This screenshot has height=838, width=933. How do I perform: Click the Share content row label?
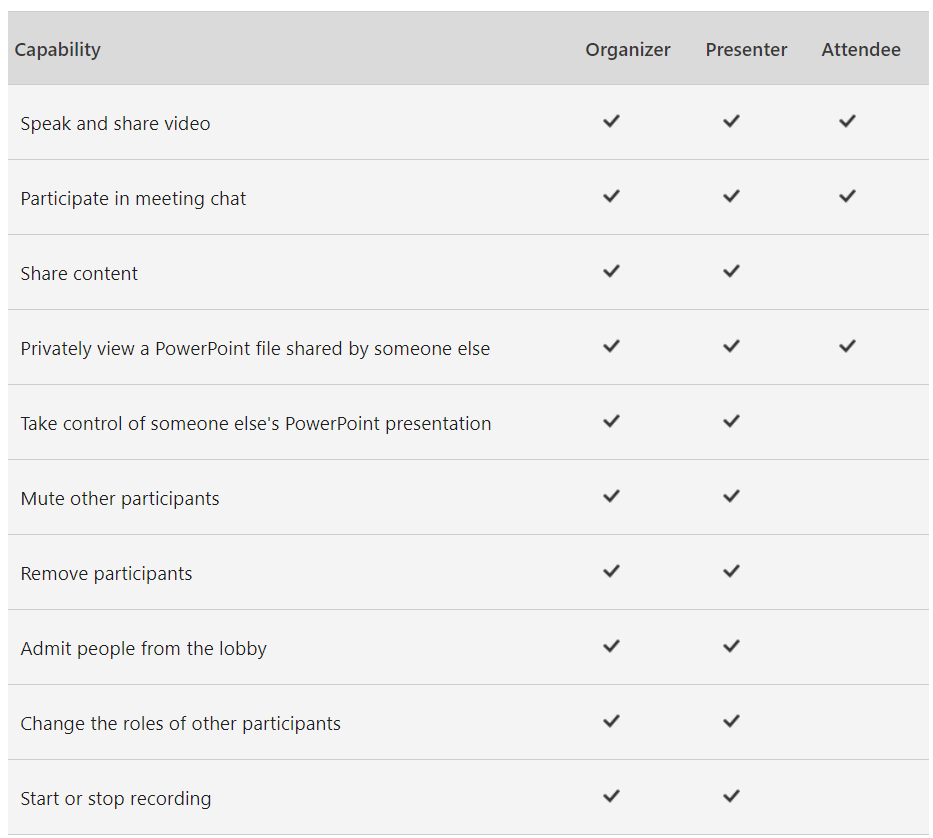[79, 273]
